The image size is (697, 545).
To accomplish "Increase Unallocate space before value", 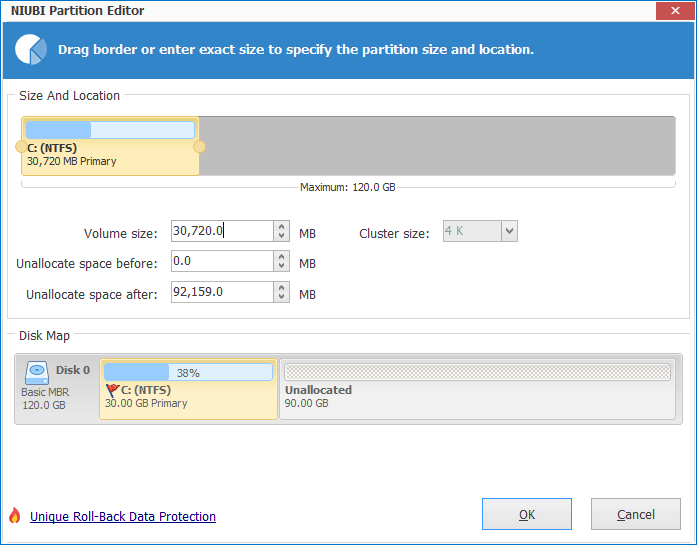I will [x=281, y=256].
